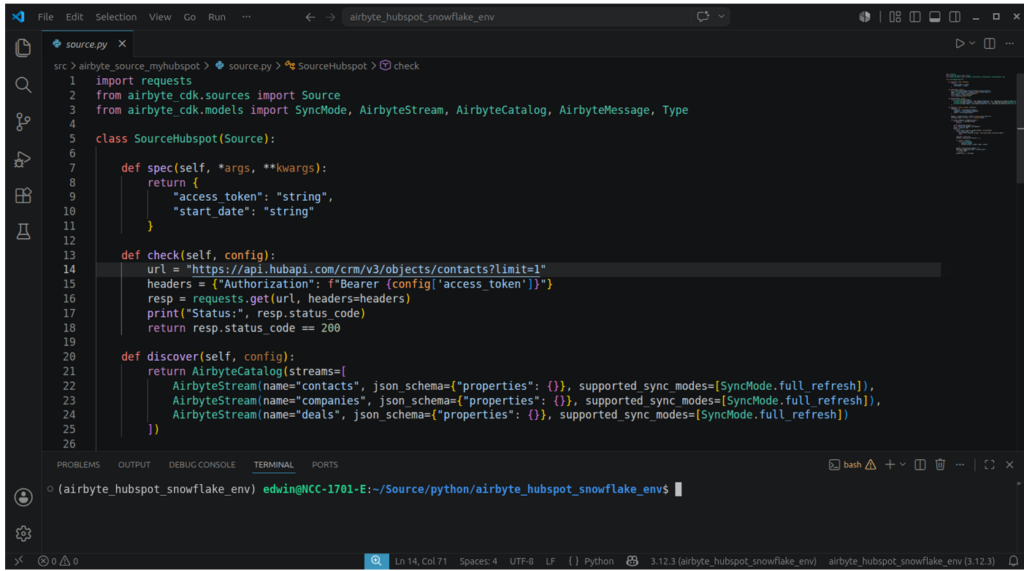This screenshot has width=1024, height=571.
Task: Select the source.py editor tab
Action: point(86,44)
